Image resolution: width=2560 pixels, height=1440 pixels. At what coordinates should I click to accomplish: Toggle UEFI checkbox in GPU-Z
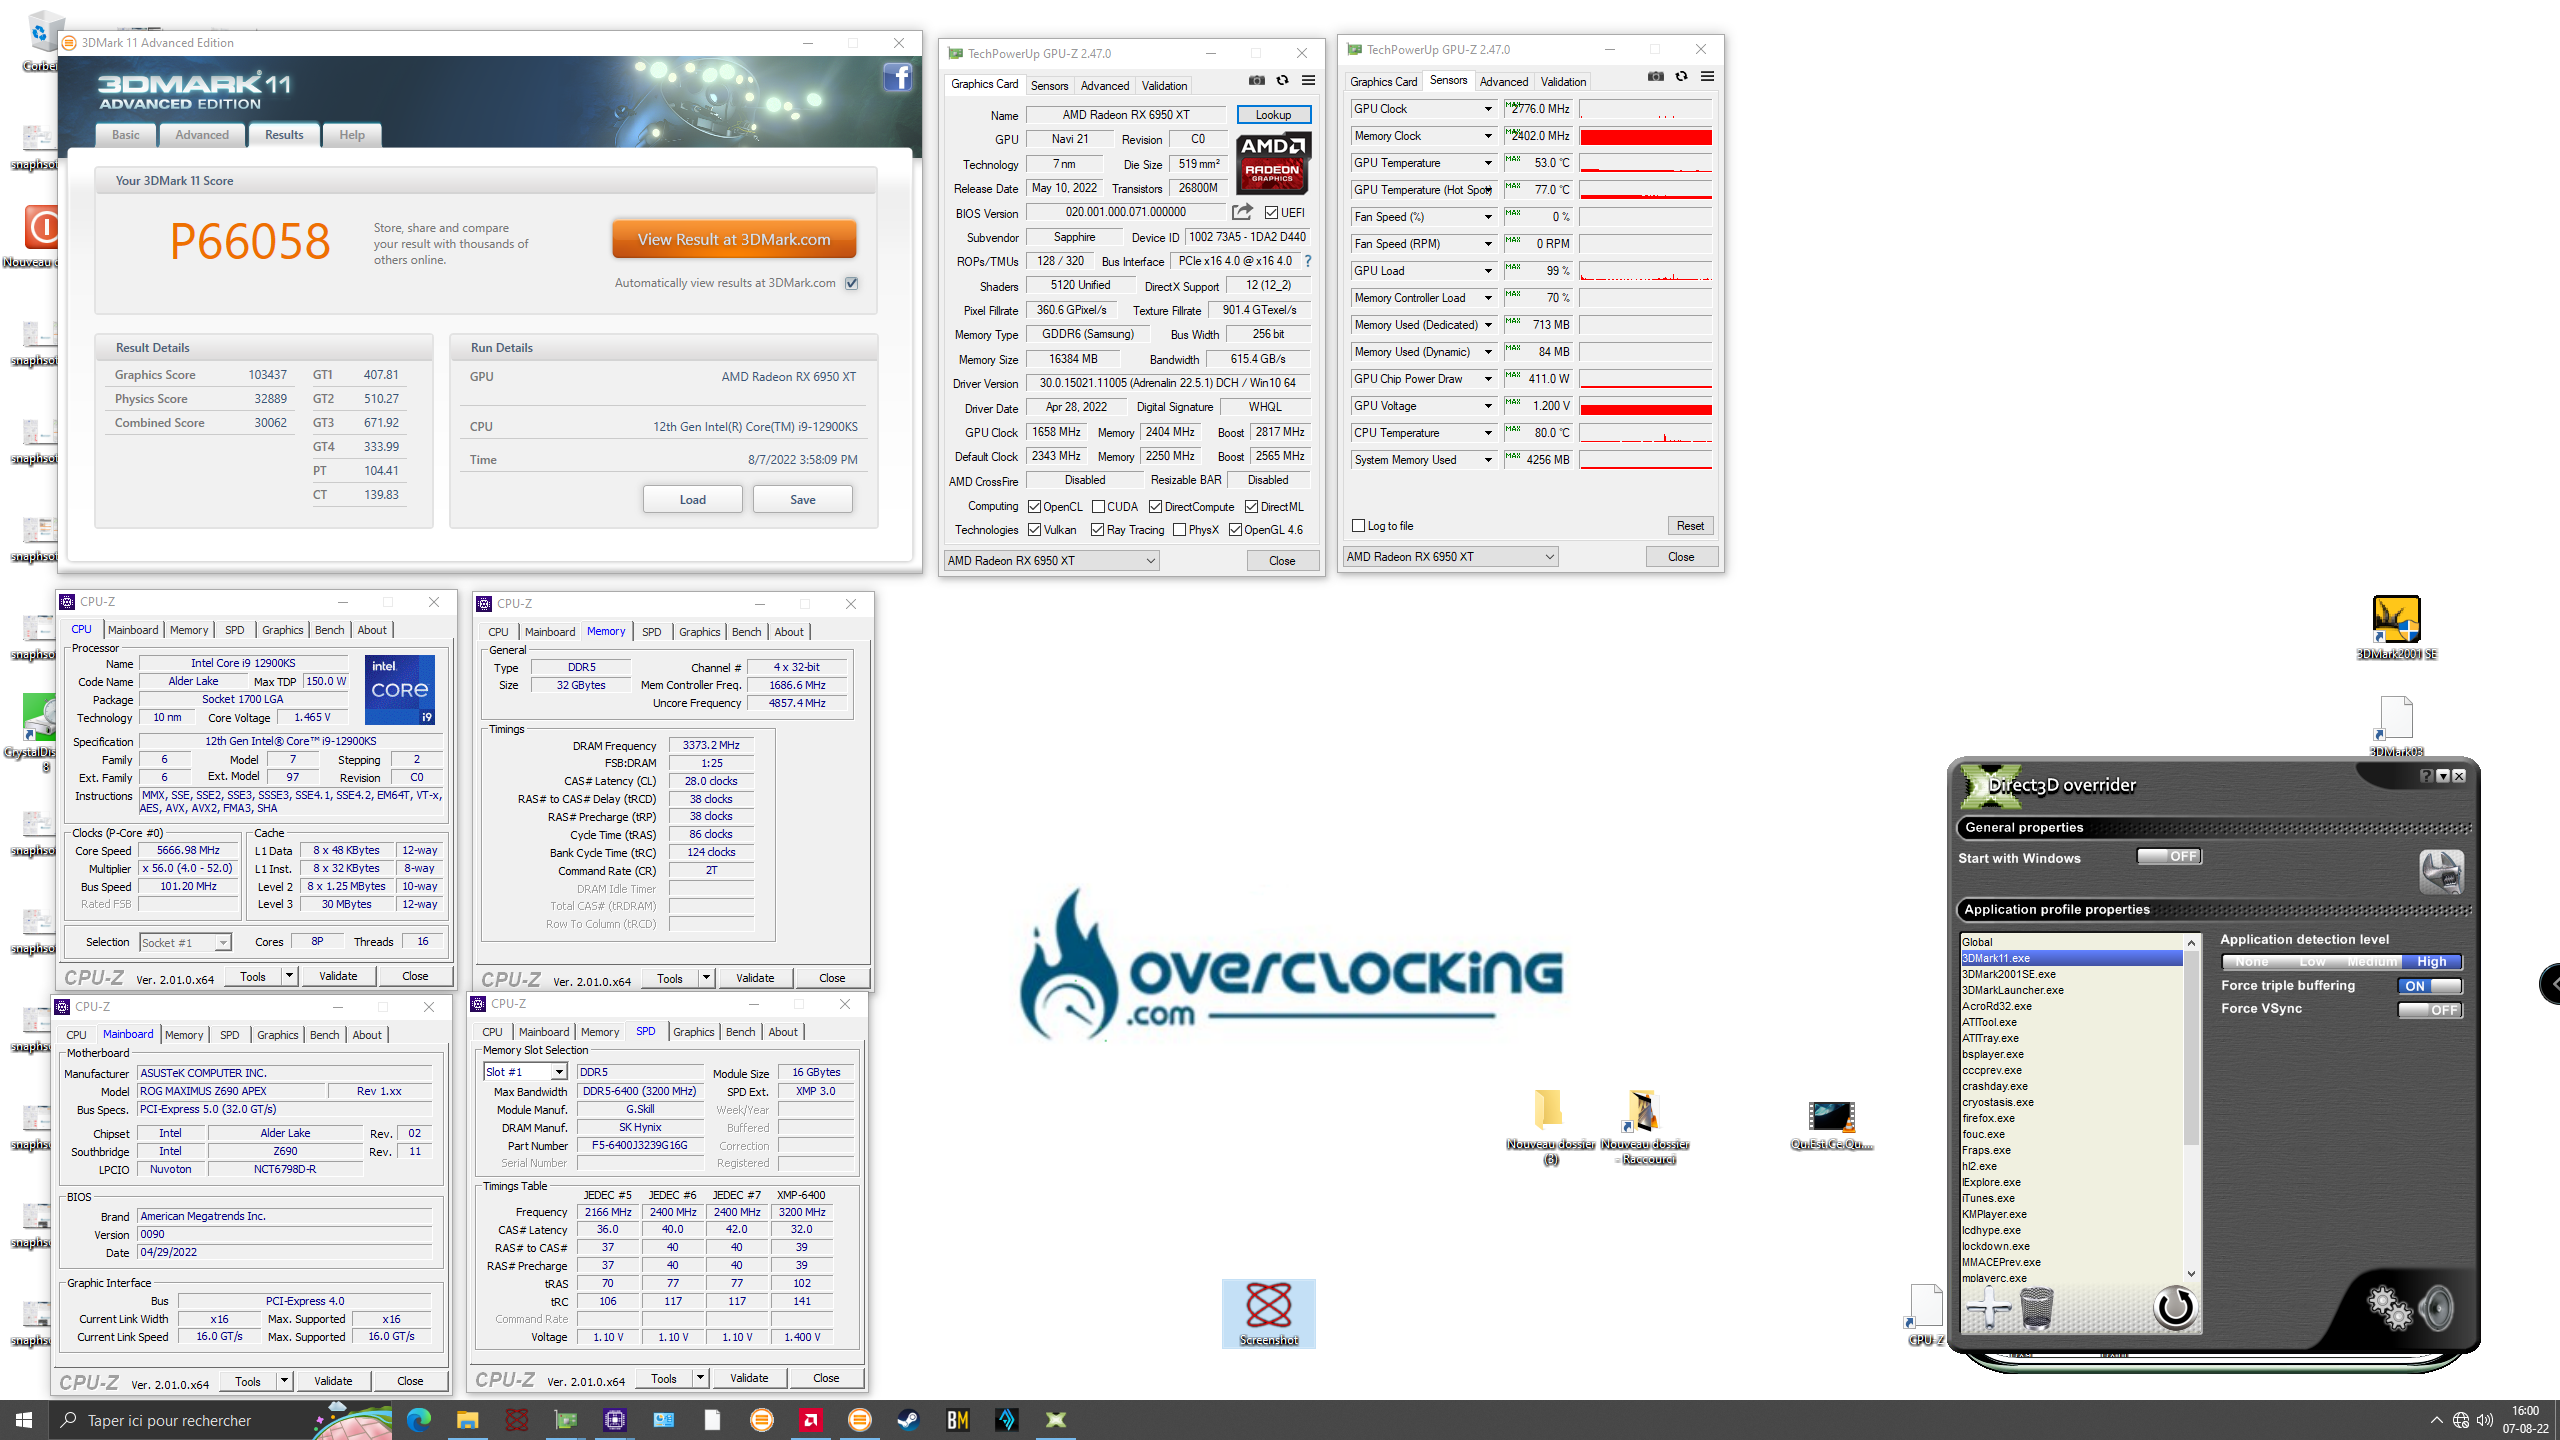point(1271,213)
